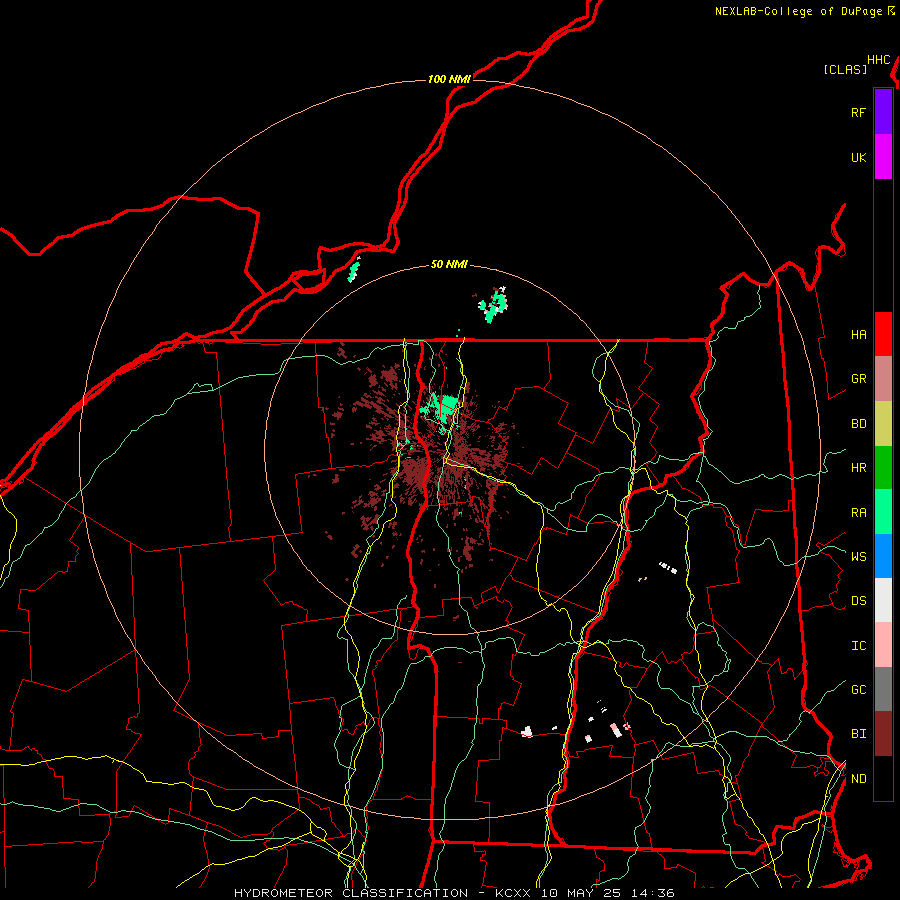Click the 'GR' legend label
Image resolution: width=900 pixels, height=900 pixels.
tap(858, 379)
